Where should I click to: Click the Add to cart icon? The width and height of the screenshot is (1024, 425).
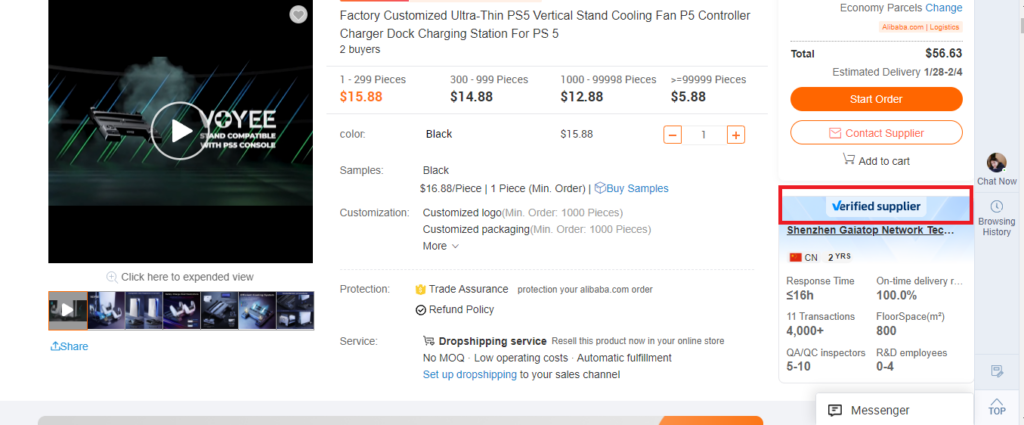pos(849,160)
